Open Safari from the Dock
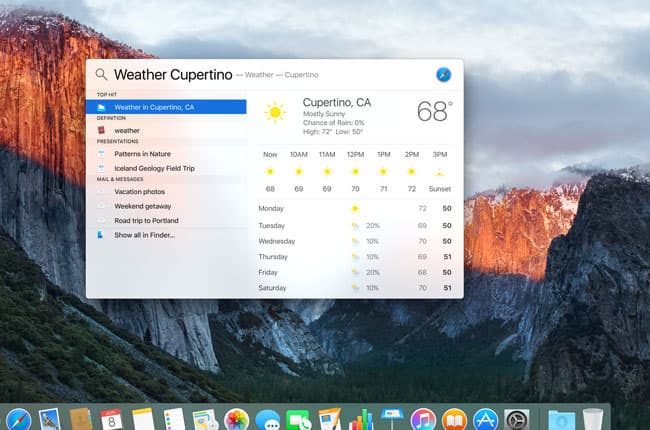Screen dimensions: 650x430 pos(19,420)
